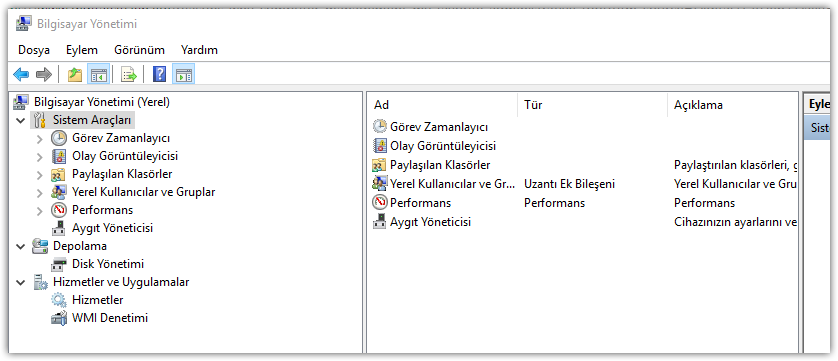
Task: Click the Bilgisayar Yönetimi (Yerel) root icon
Action: point(21,102)
